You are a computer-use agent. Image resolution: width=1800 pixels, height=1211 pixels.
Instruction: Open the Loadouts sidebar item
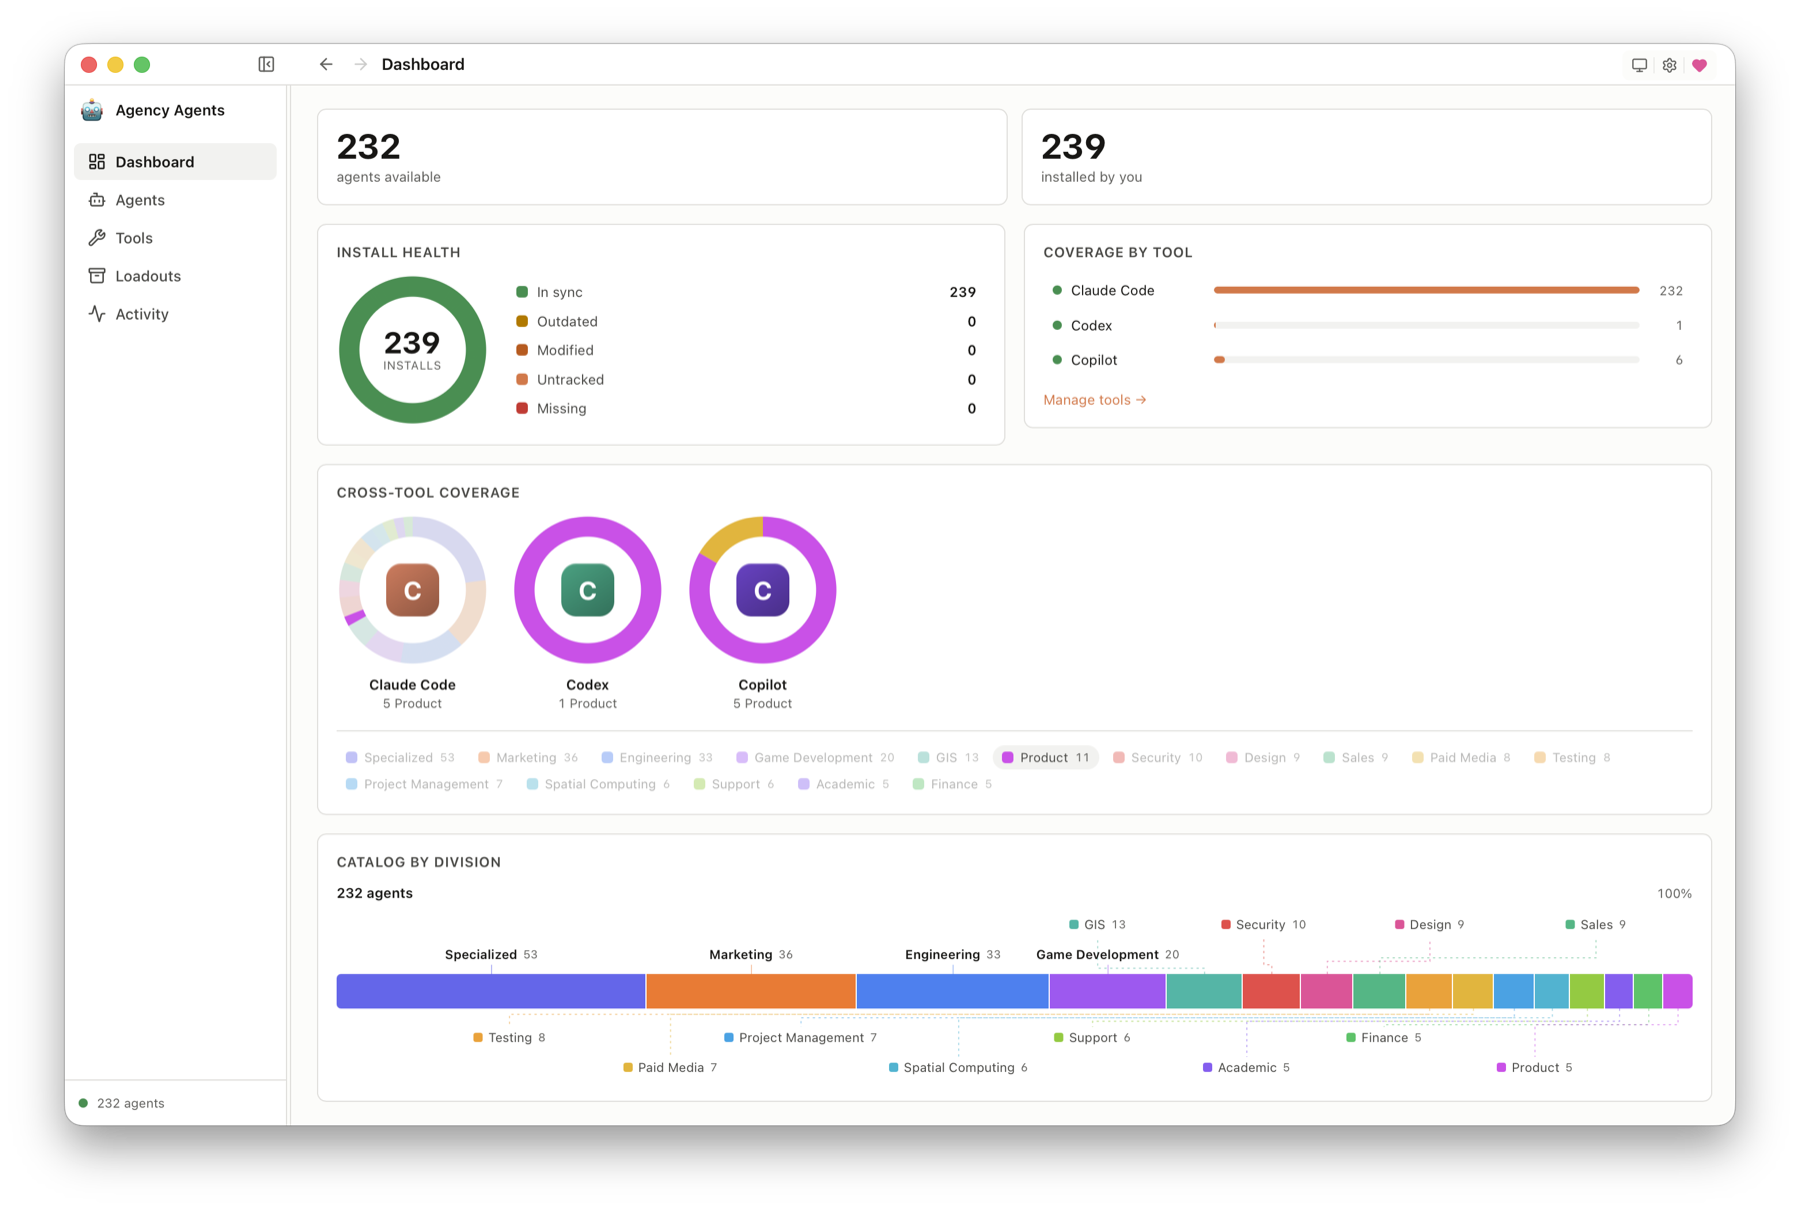point(175,276)
